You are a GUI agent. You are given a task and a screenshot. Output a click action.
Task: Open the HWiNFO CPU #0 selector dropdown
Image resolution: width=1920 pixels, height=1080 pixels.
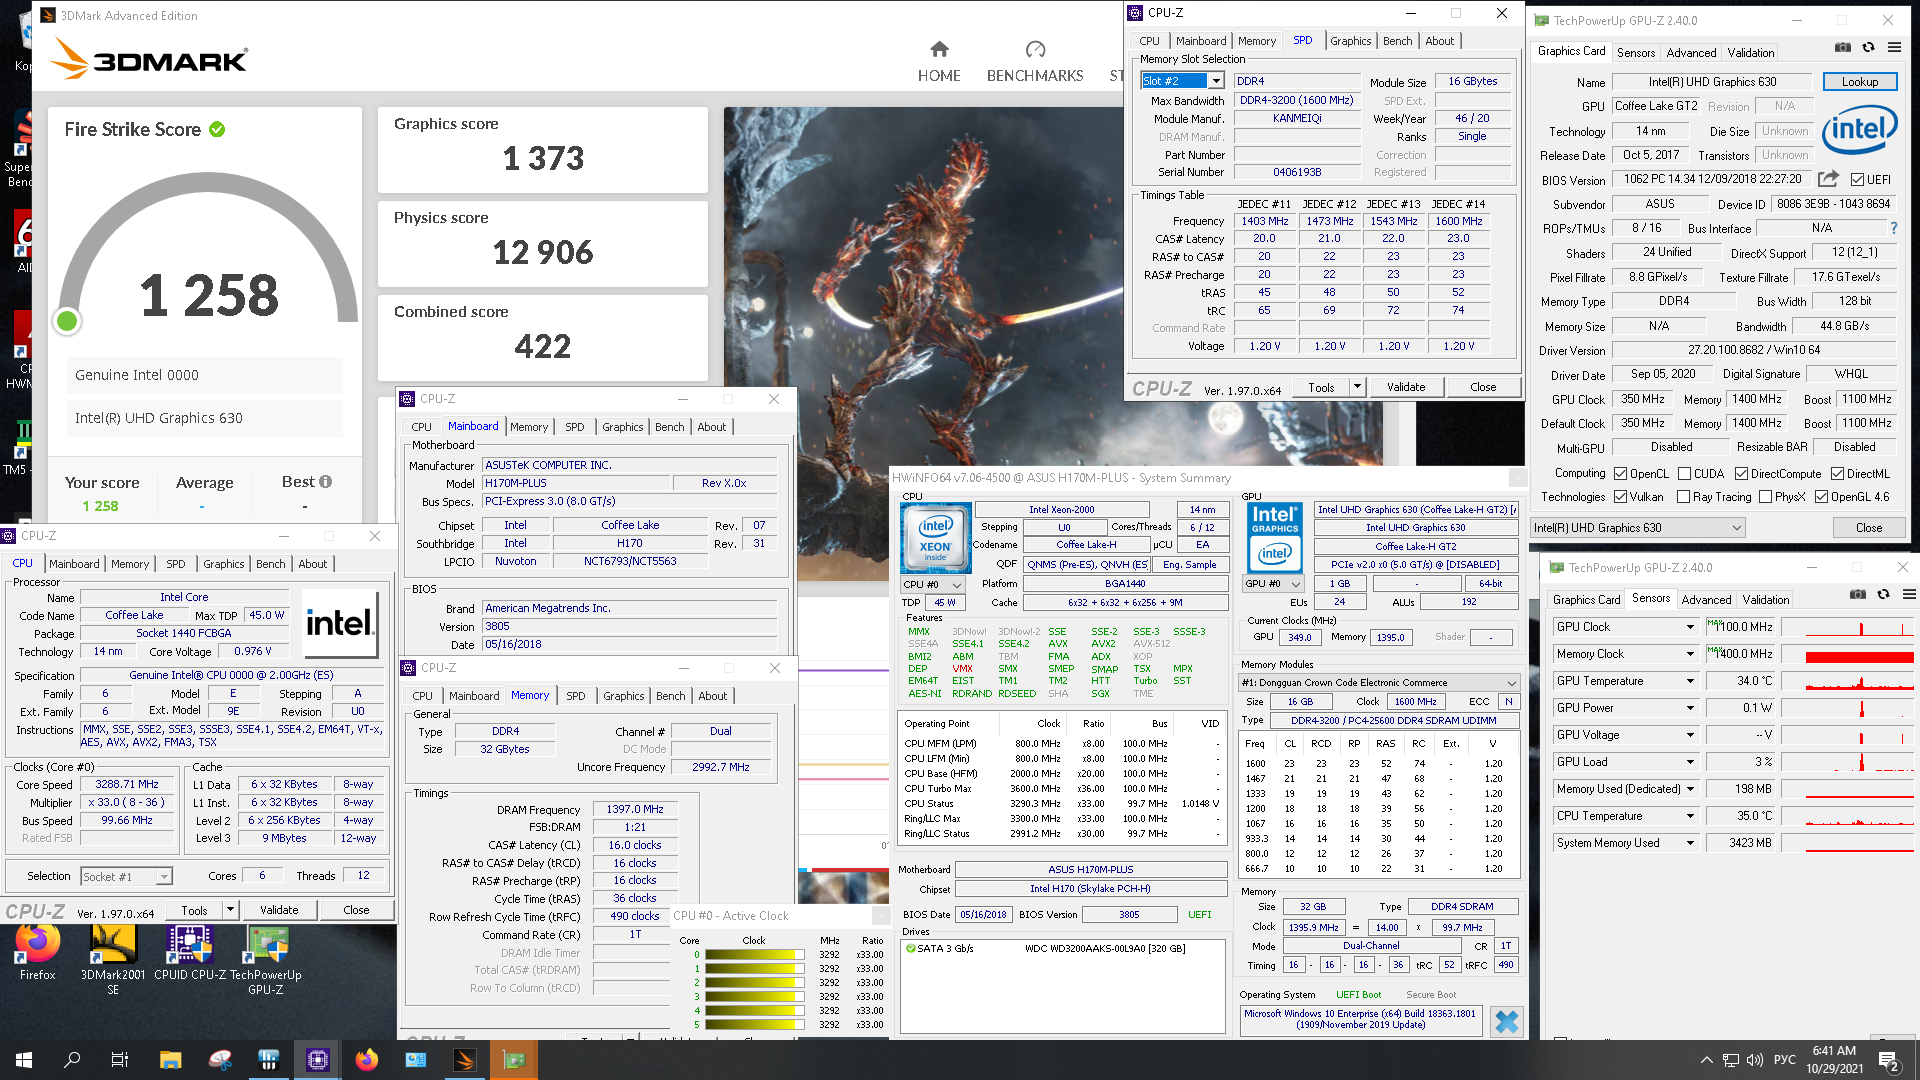pos(932,584)
